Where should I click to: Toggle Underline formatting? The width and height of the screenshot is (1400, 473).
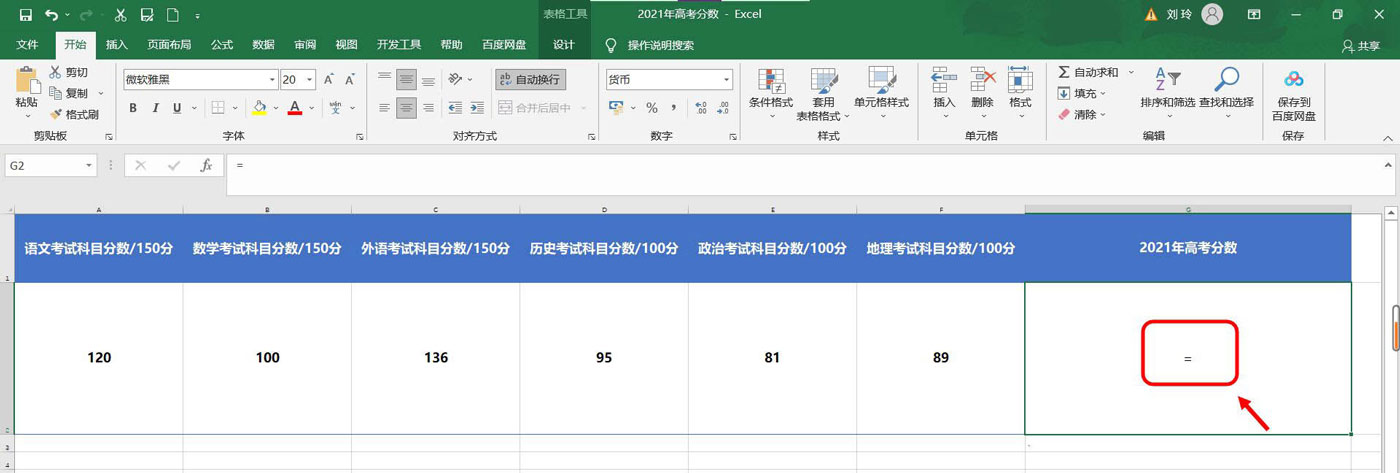(177, 108)
